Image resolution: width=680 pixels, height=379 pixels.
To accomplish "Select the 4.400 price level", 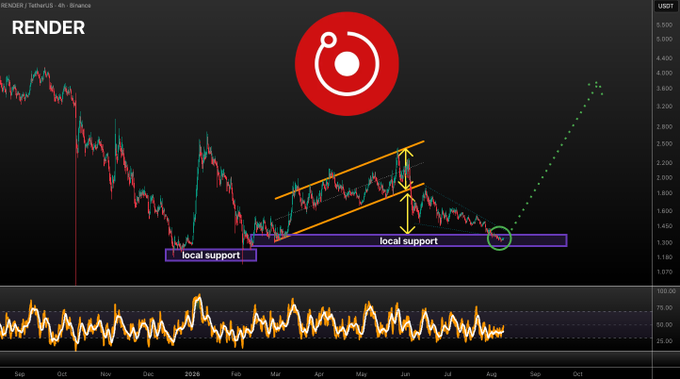I will click(664, 58).
